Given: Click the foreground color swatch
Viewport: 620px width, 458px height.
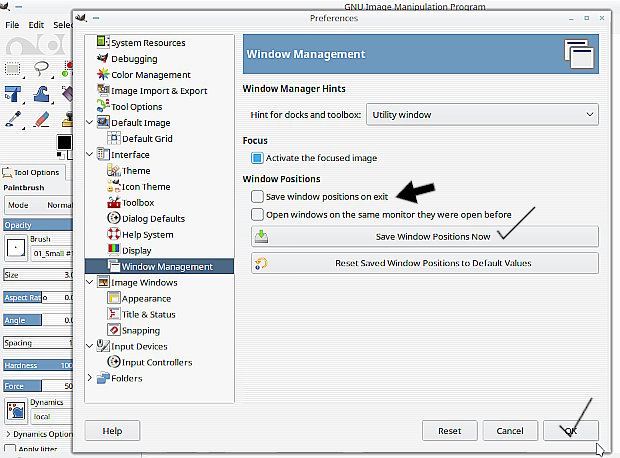Looking at the screenshot, I should pos(64,142).
